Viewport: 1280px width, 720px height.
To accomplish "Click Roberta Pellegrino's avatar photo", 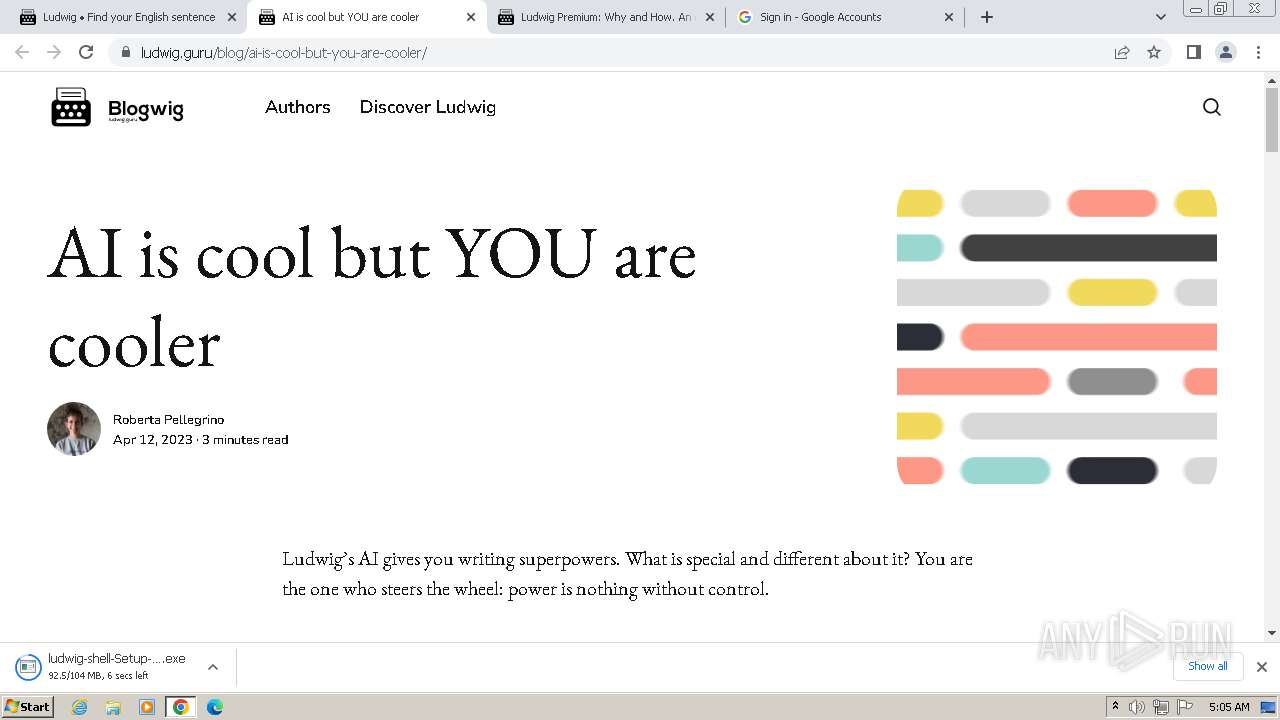I will point(74,429).
